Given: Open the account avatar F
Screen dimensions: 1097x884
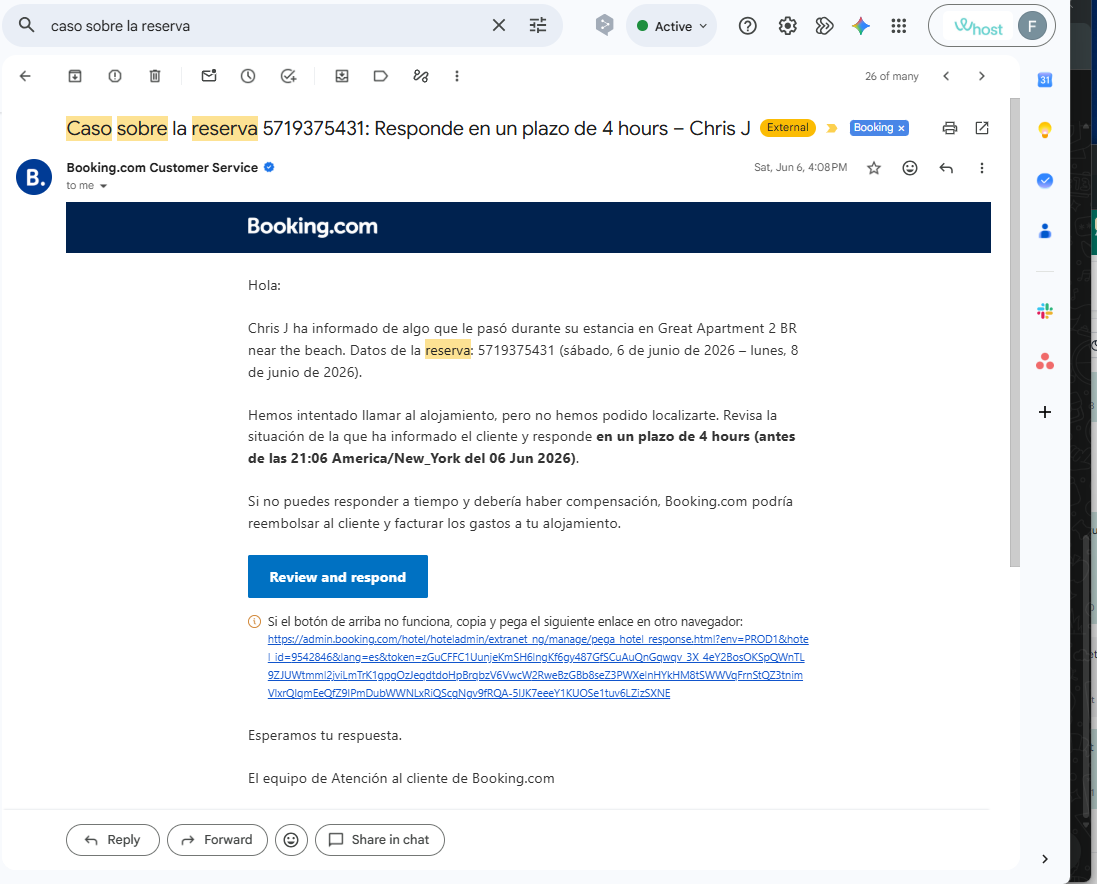Looking at the screenshot, I should [x=1032, y=27].
